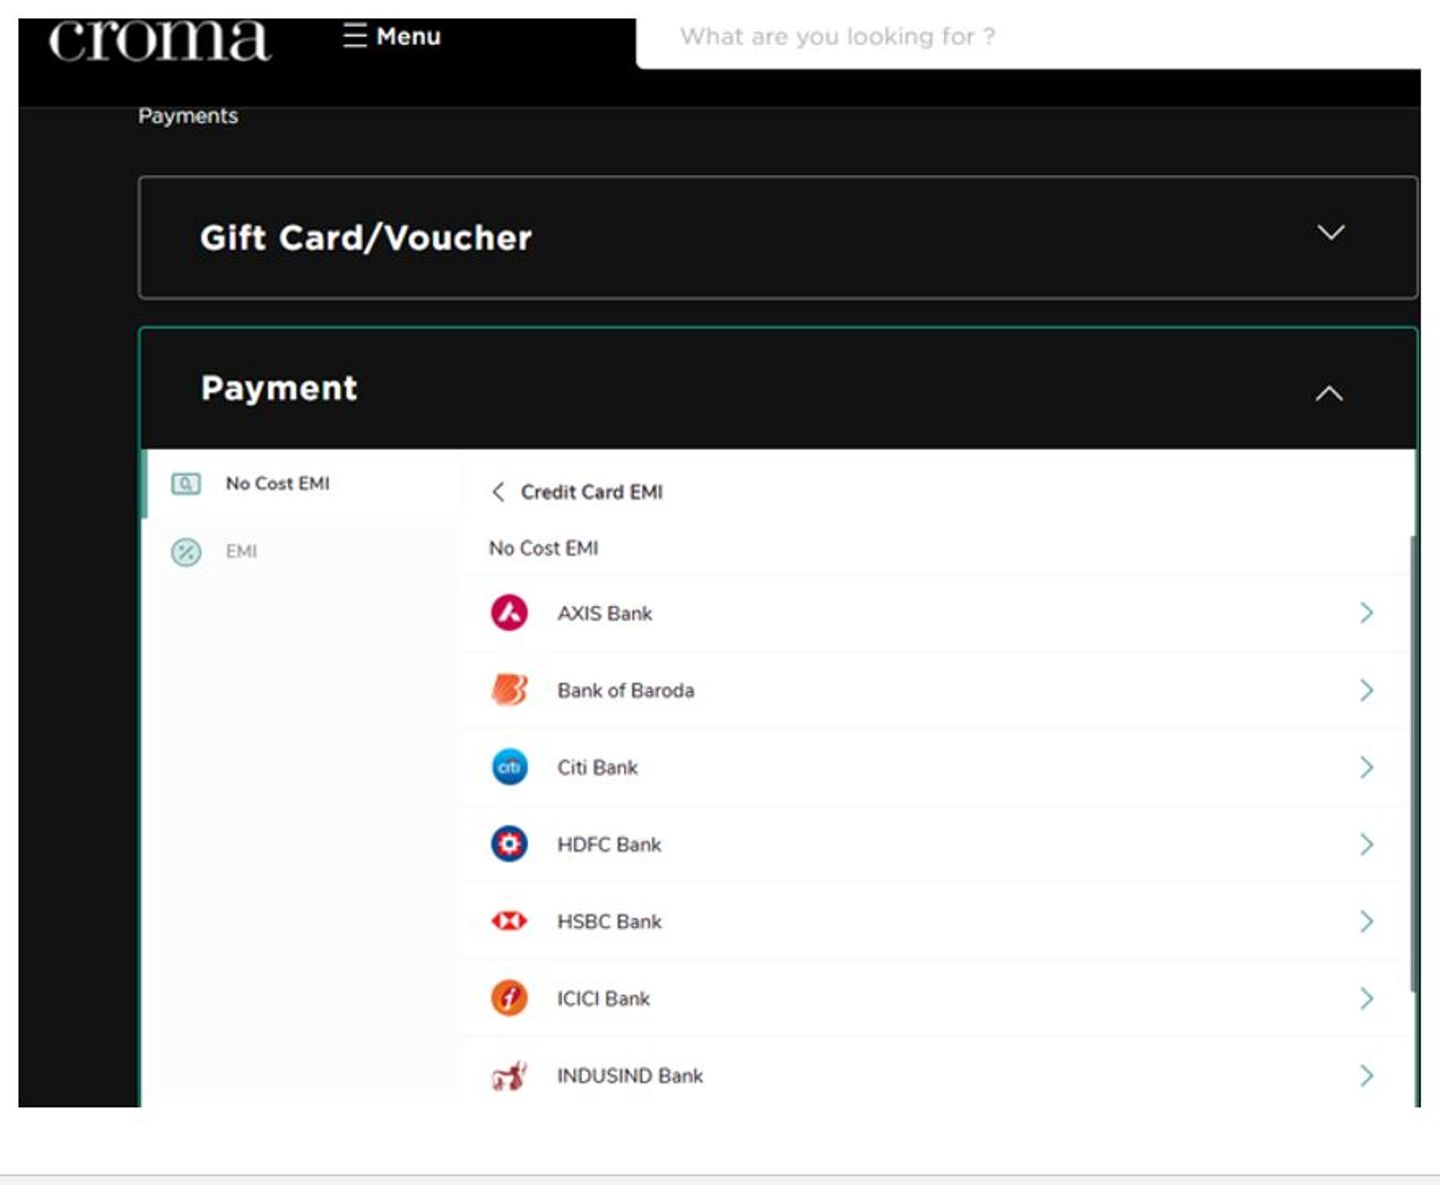Click the Croma logo
The width and height of the screenshot is (1440, 1185).
[159, 41]
